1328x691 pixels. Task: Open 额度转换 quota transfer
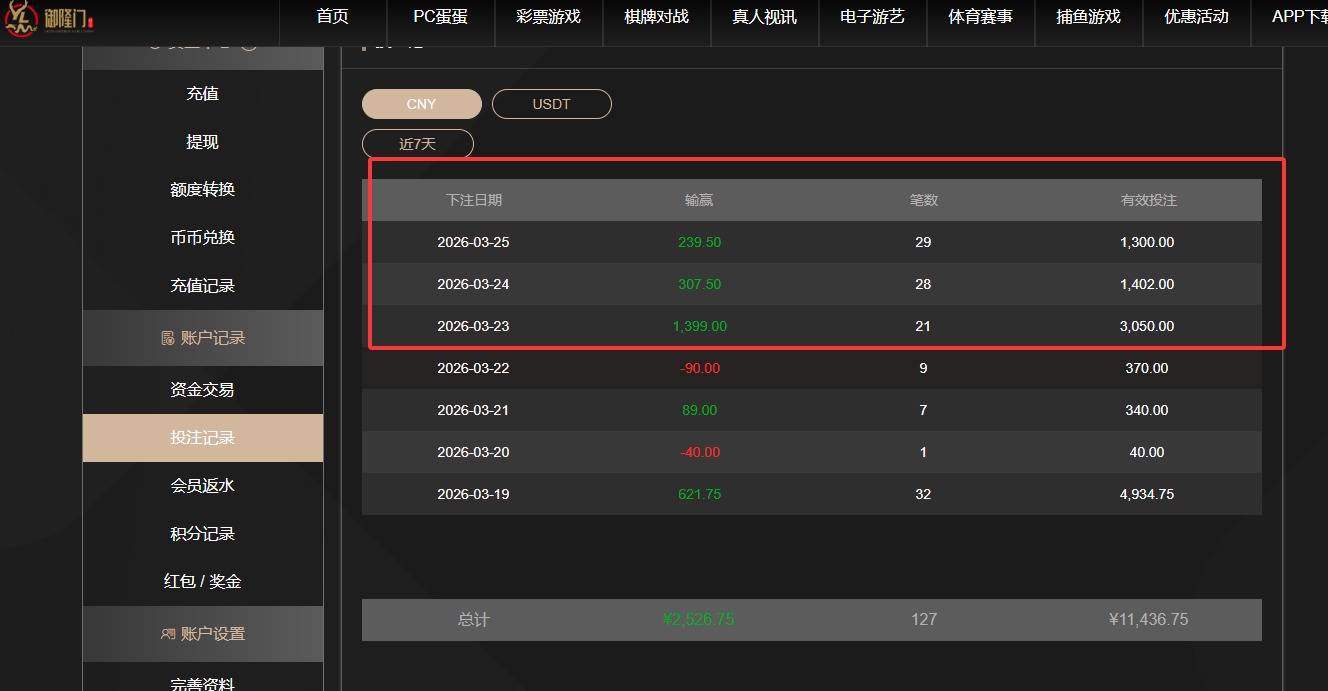coord(202,189)
